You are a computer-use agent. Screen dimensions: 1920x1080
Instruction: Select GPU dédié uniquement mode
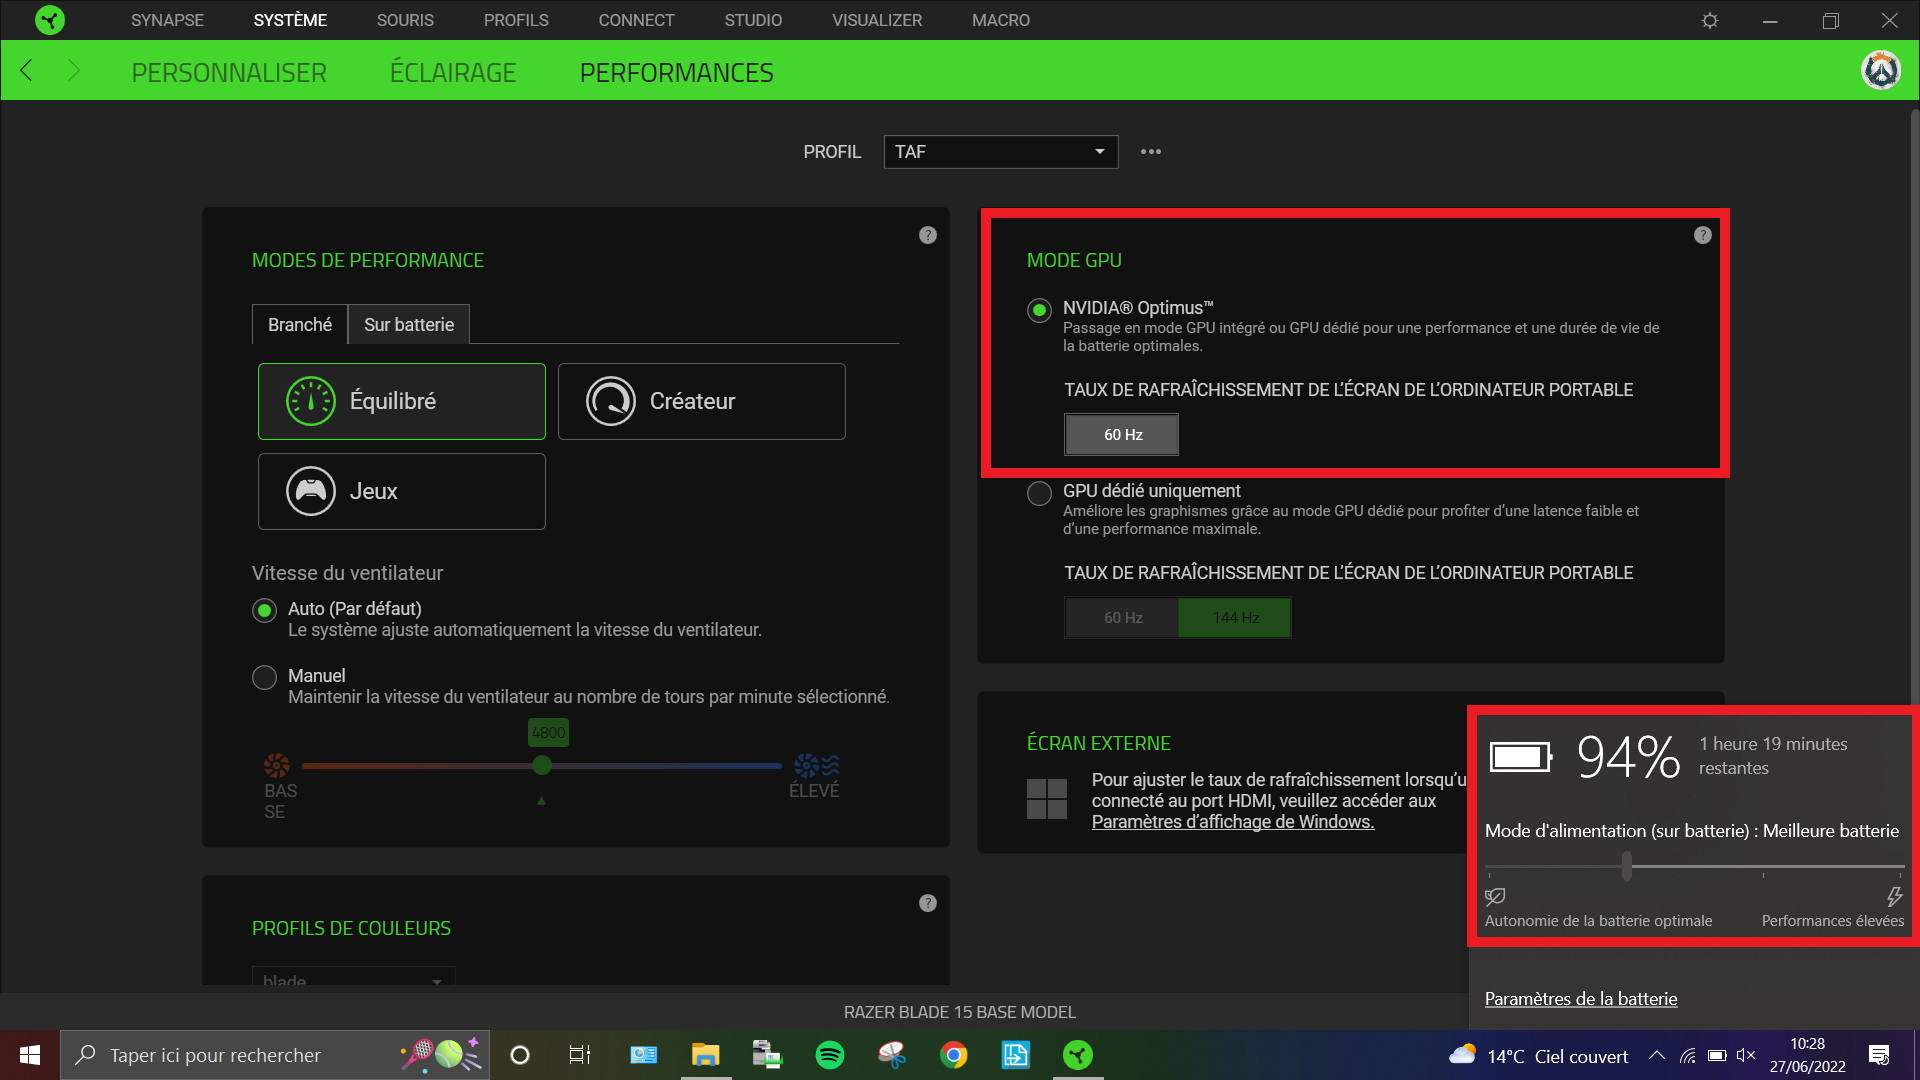[x=1040, y=493]
